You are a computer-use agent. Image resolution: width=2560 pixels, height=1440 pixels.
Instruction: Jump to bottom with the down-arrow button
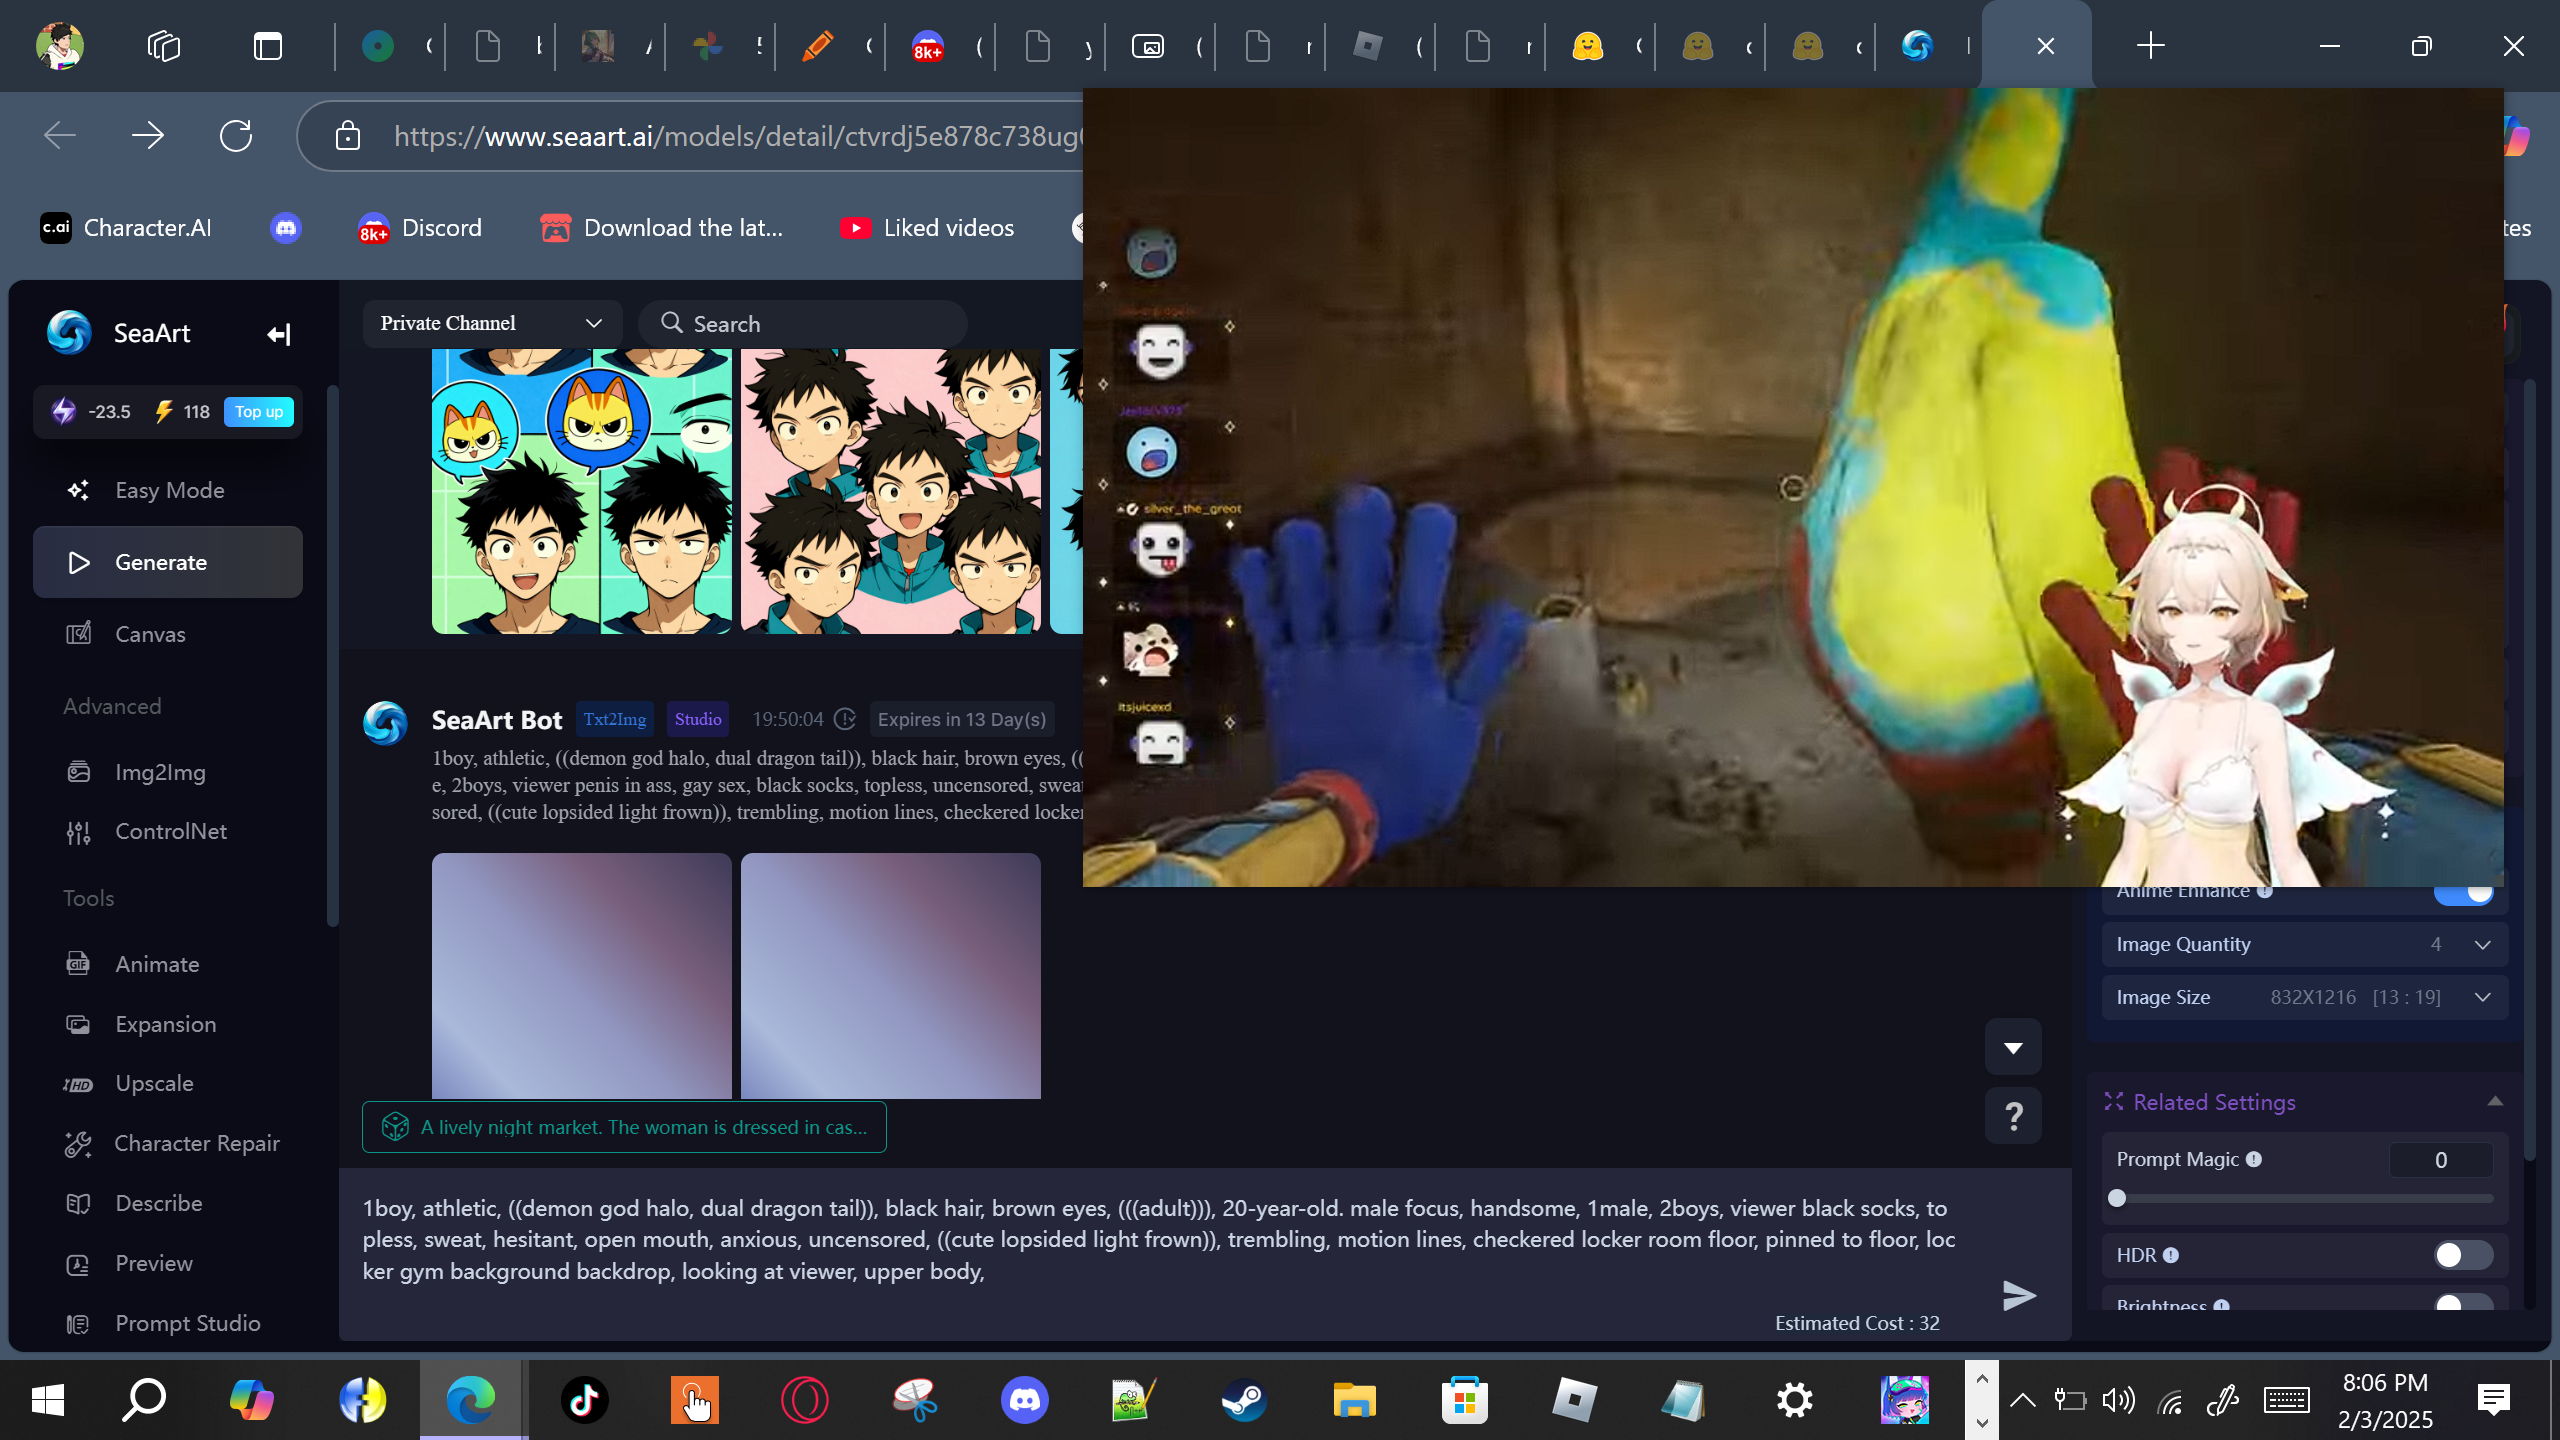click(x=2013, y=1047)
